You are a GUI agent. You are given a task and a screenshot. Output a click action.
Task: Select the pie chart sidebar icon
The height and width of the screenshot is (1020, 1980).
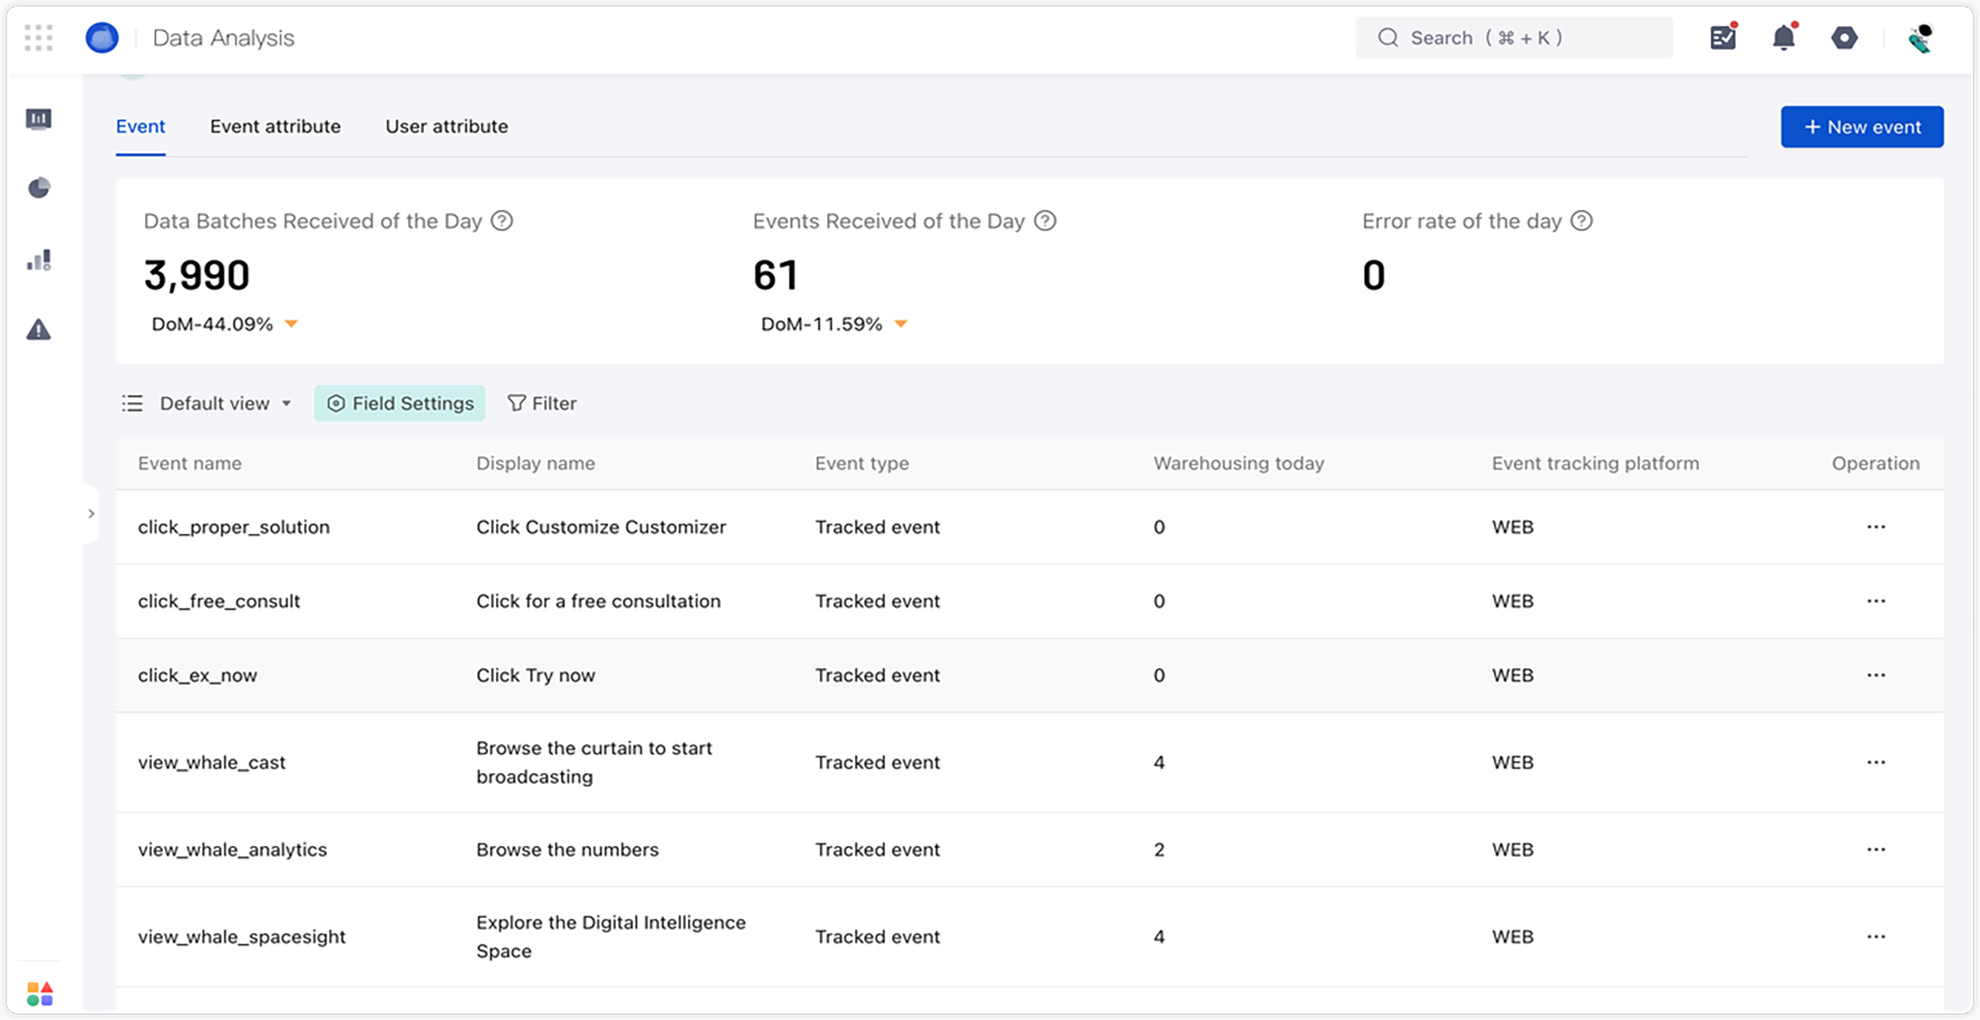tap(38, 188)
